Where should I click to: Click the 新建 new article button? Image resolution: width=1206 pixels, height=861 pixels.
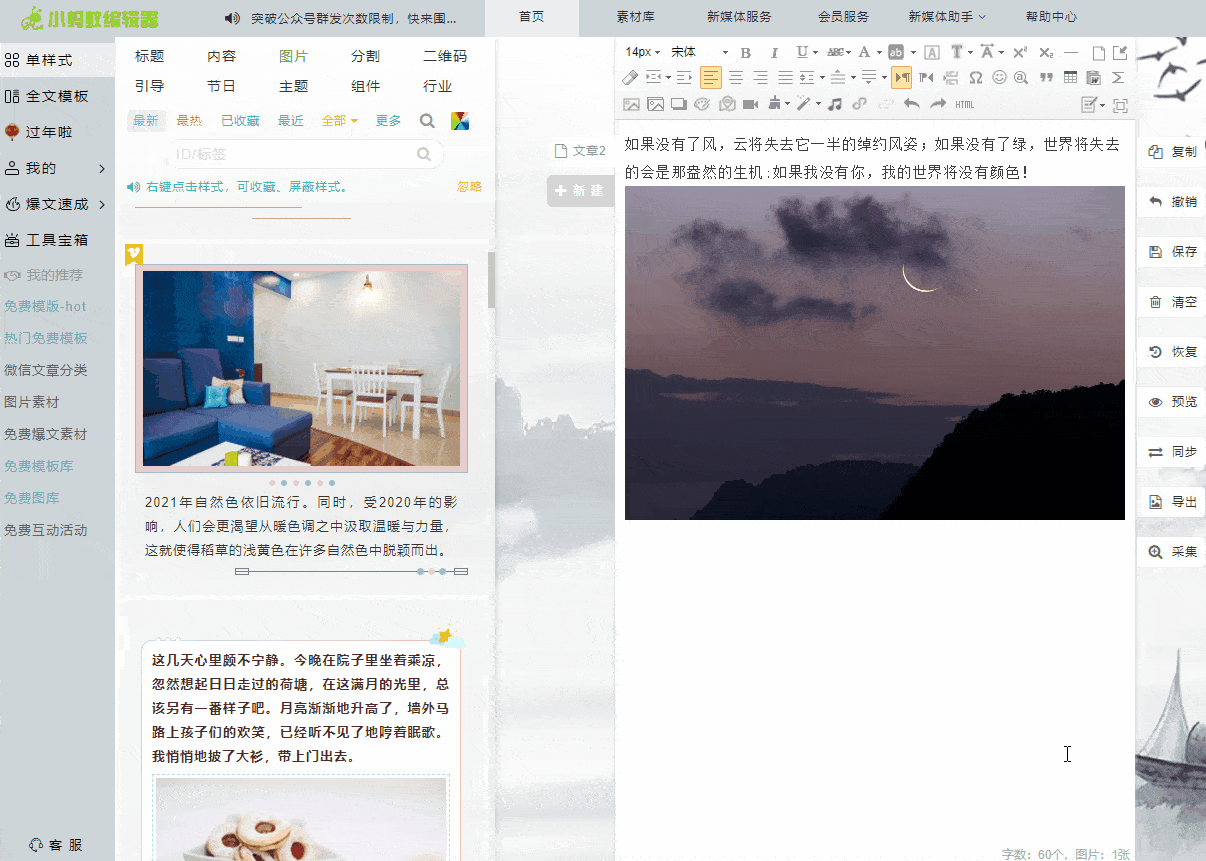(580, 191)
